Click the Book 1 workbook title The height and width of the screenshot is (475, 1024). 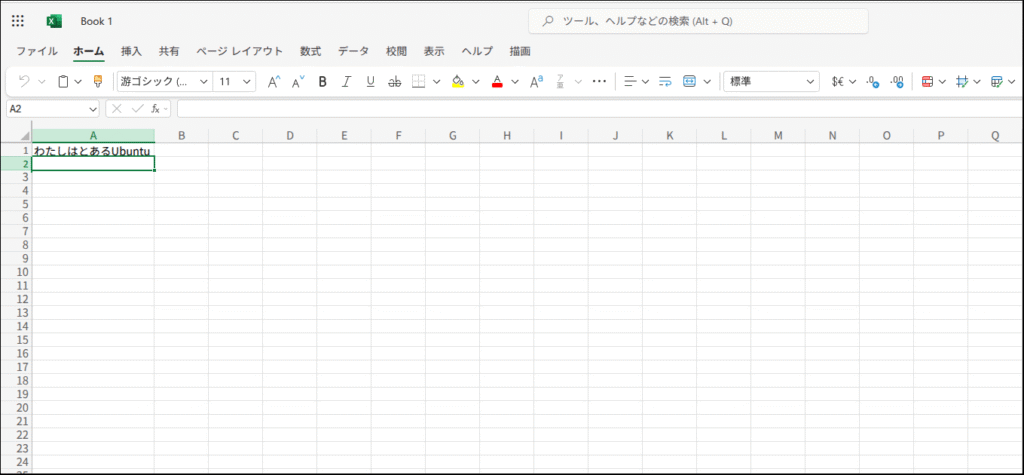(97, 21)
